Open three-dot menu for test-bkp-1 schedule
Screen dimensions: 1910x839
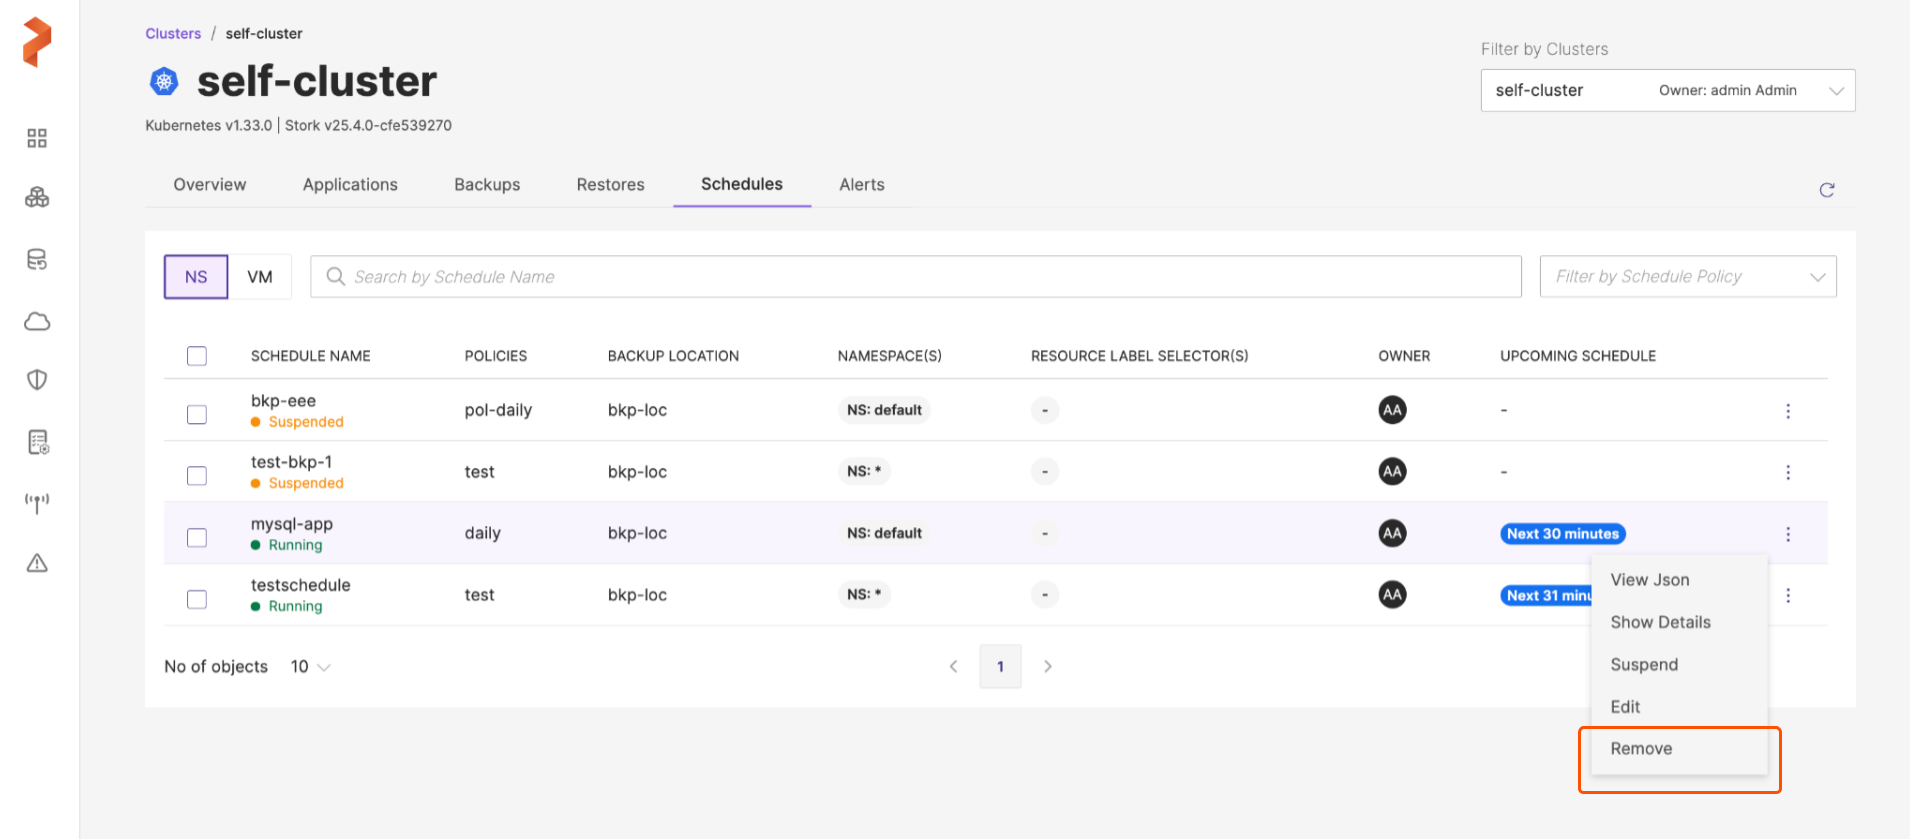pos(1788,472)
